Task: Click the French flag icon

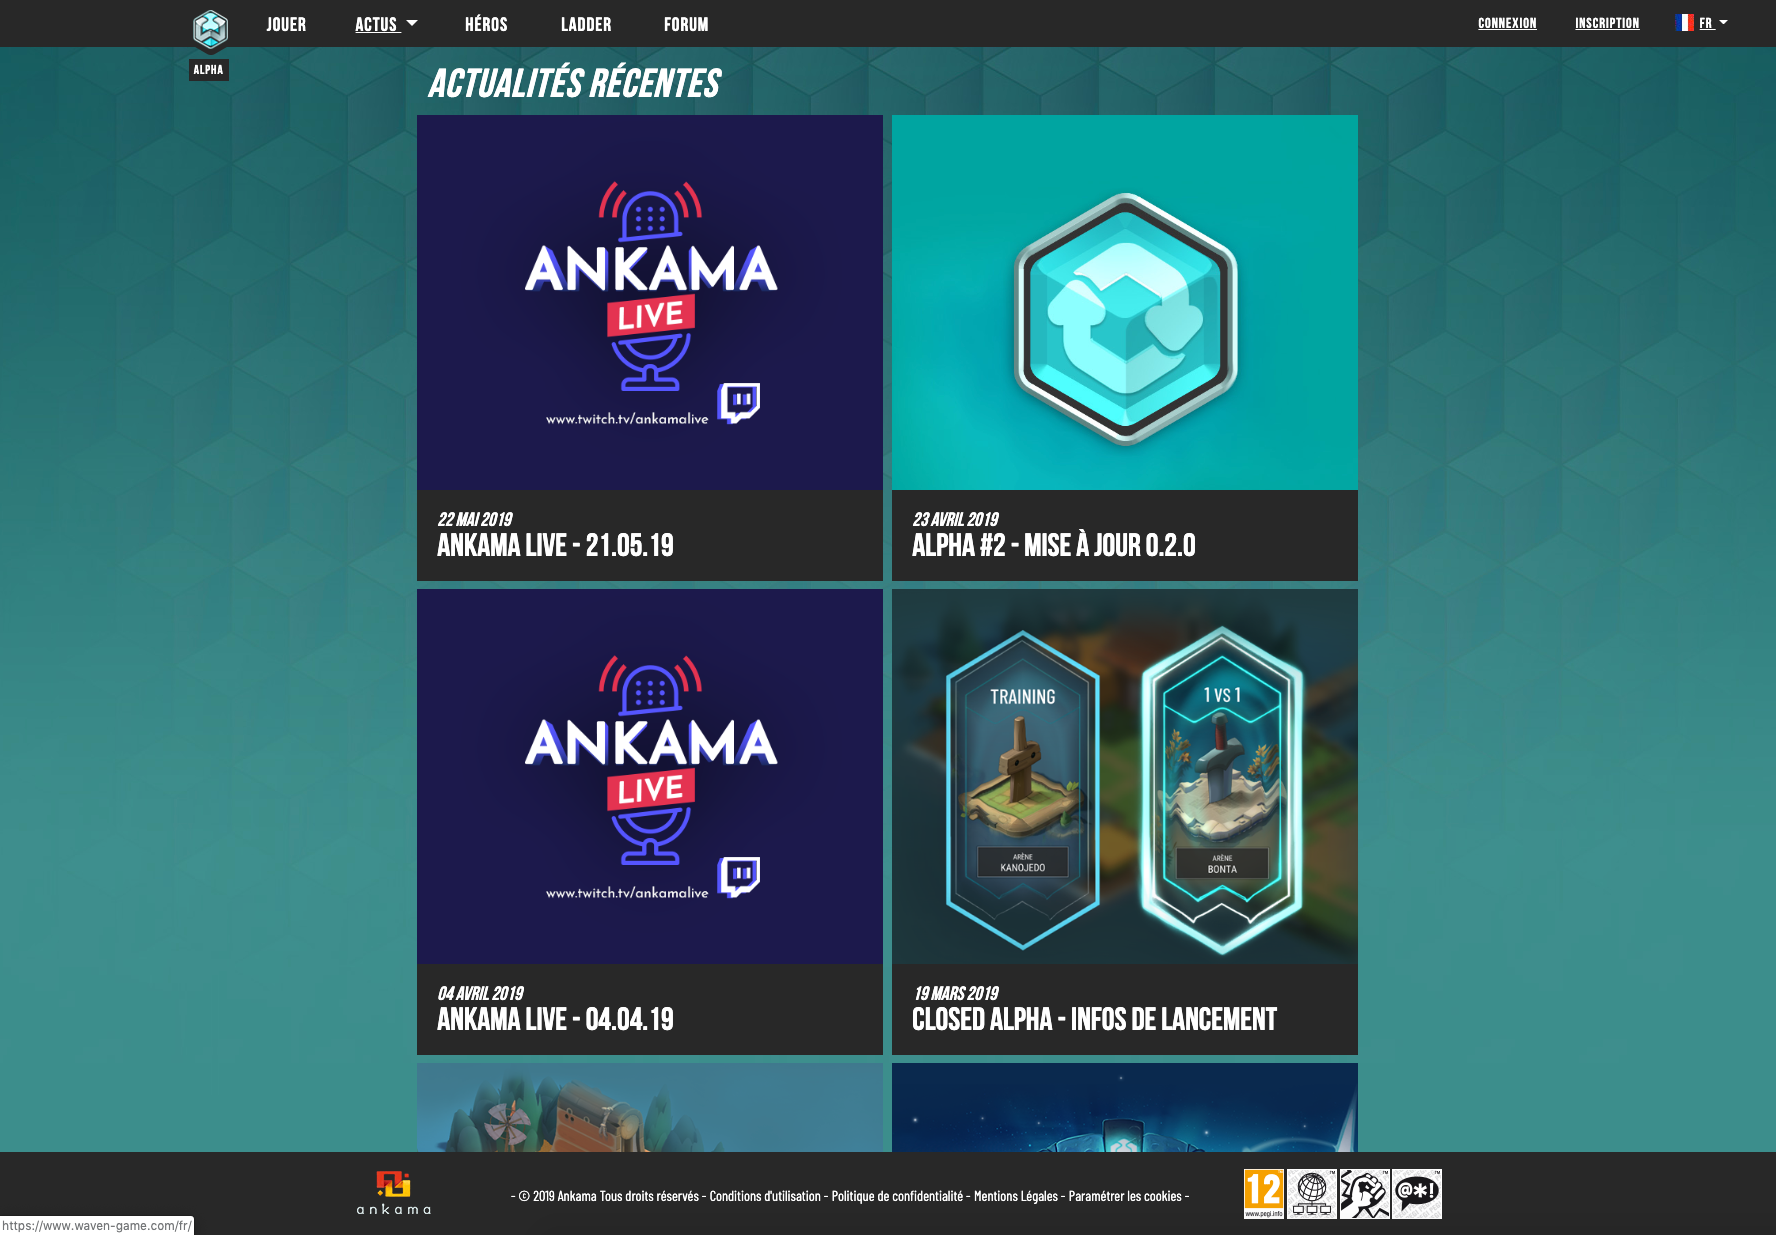Action: 1684,23
